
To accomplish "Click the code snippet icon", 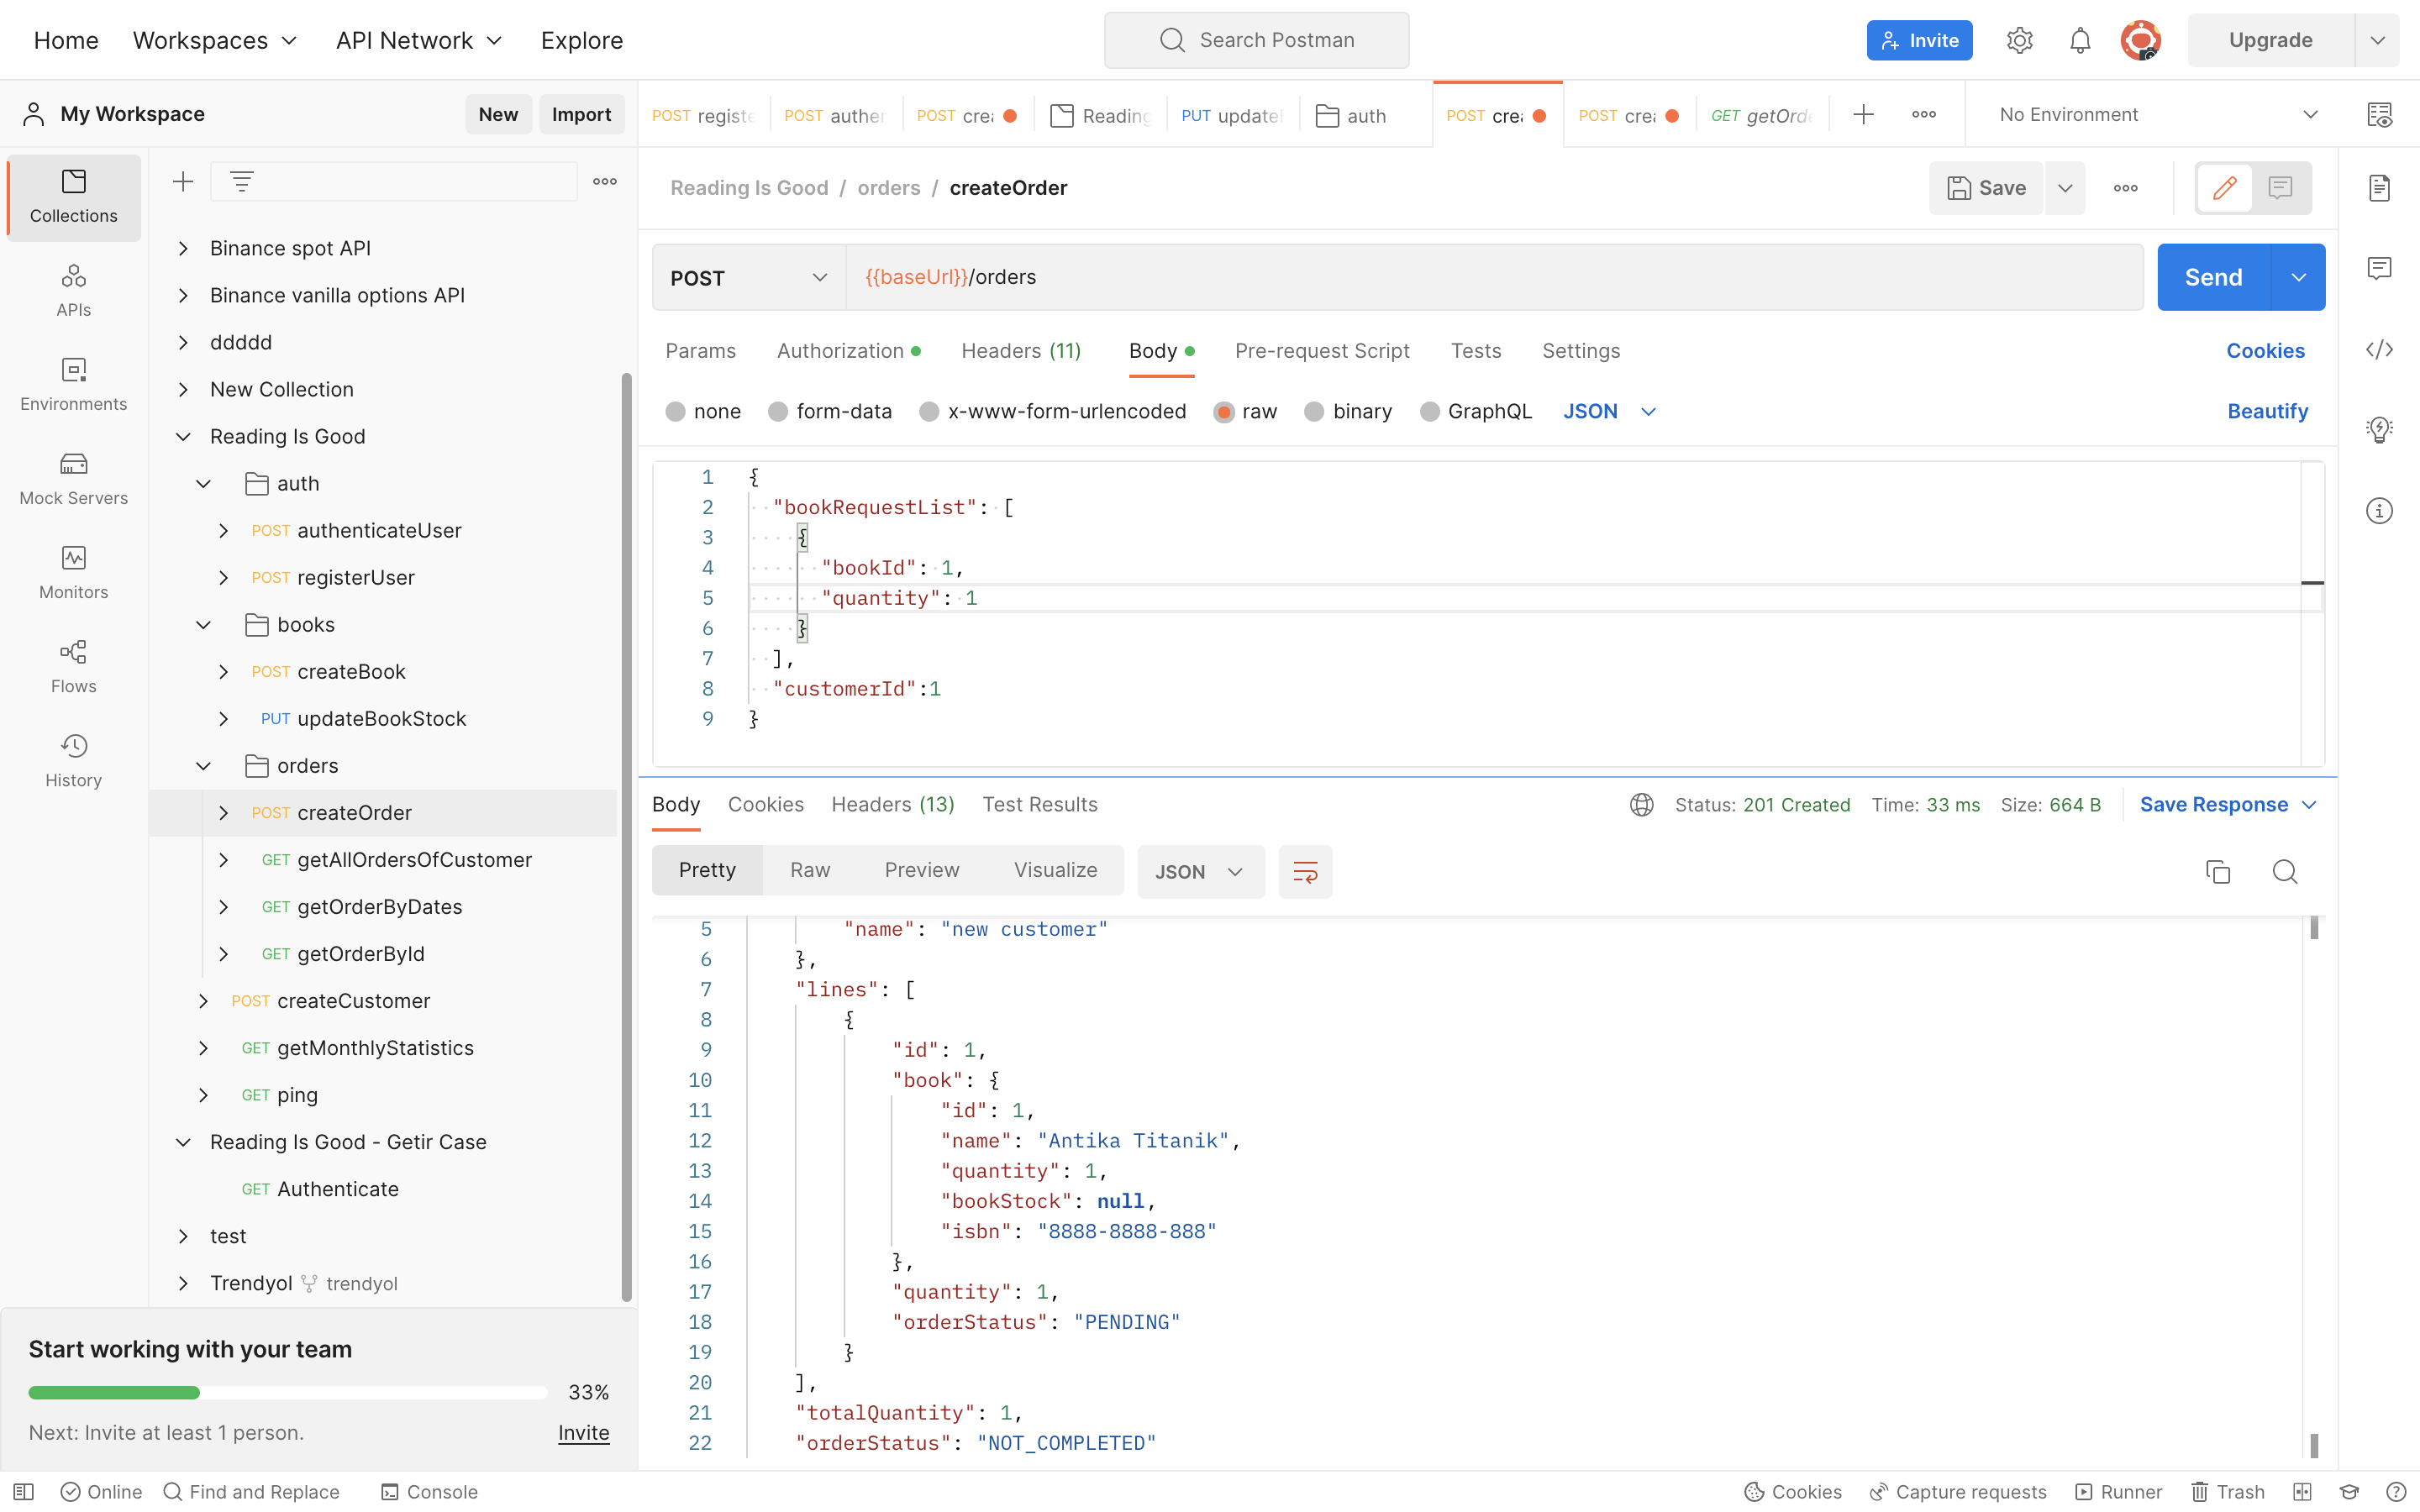I will pos(2379,349).
